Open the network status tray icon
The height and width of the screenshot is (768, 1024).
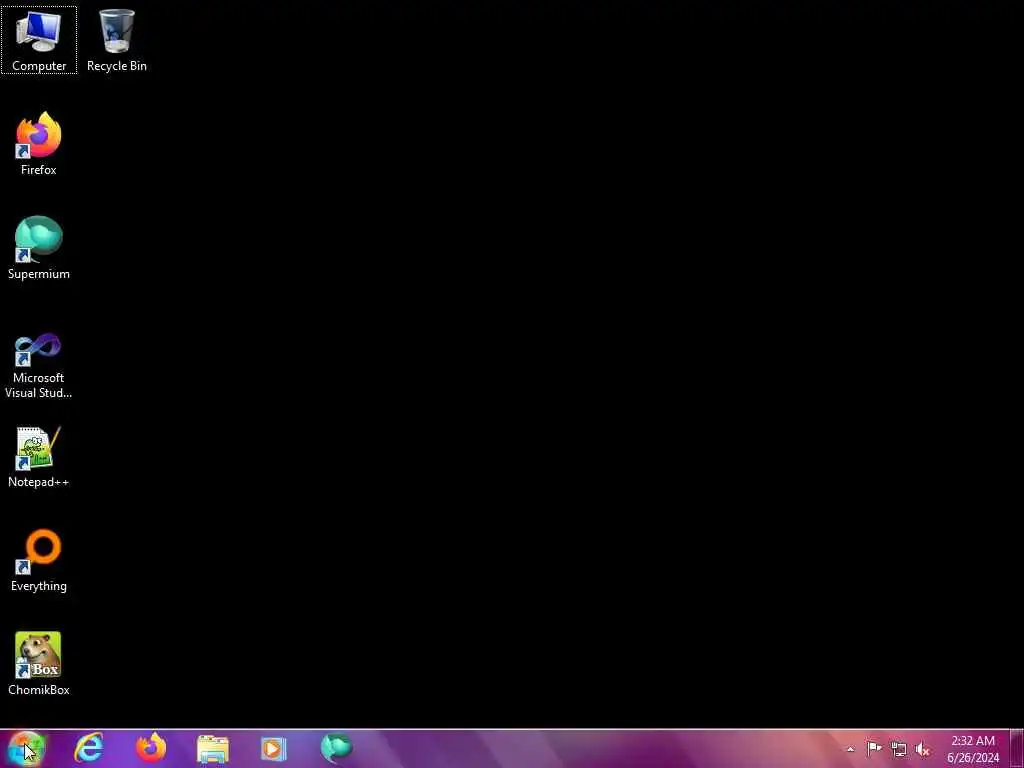point(899,749)
